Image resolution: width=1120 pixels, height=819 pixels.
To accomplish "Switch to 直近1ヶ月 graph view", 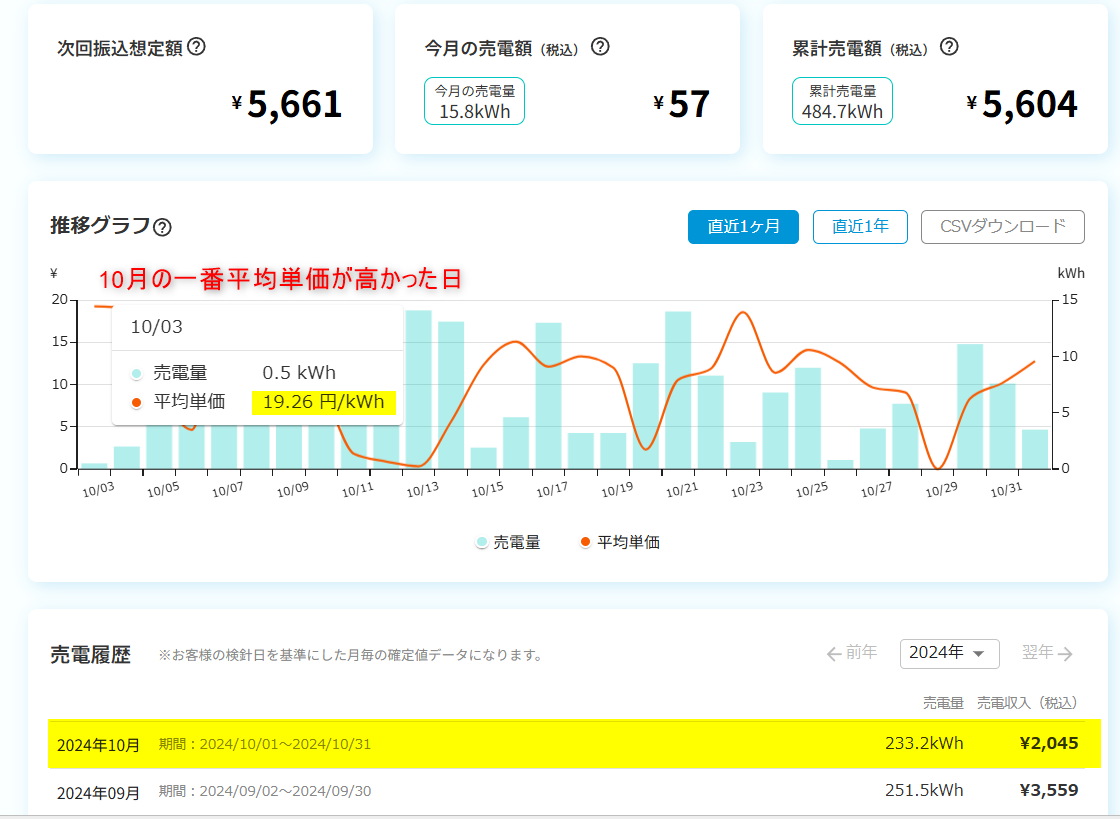I will [x=743, y=227].
